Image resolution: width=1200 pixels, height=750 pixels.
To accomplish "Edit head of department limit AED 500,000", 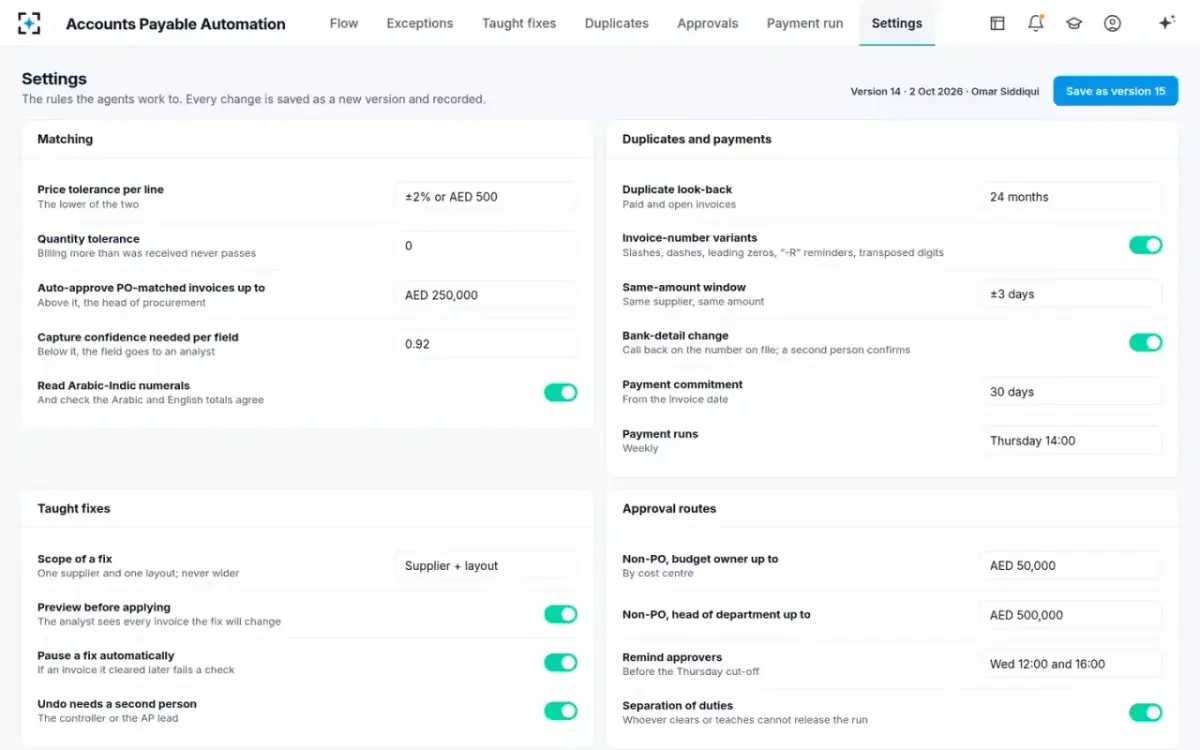I will (1071, 615).
